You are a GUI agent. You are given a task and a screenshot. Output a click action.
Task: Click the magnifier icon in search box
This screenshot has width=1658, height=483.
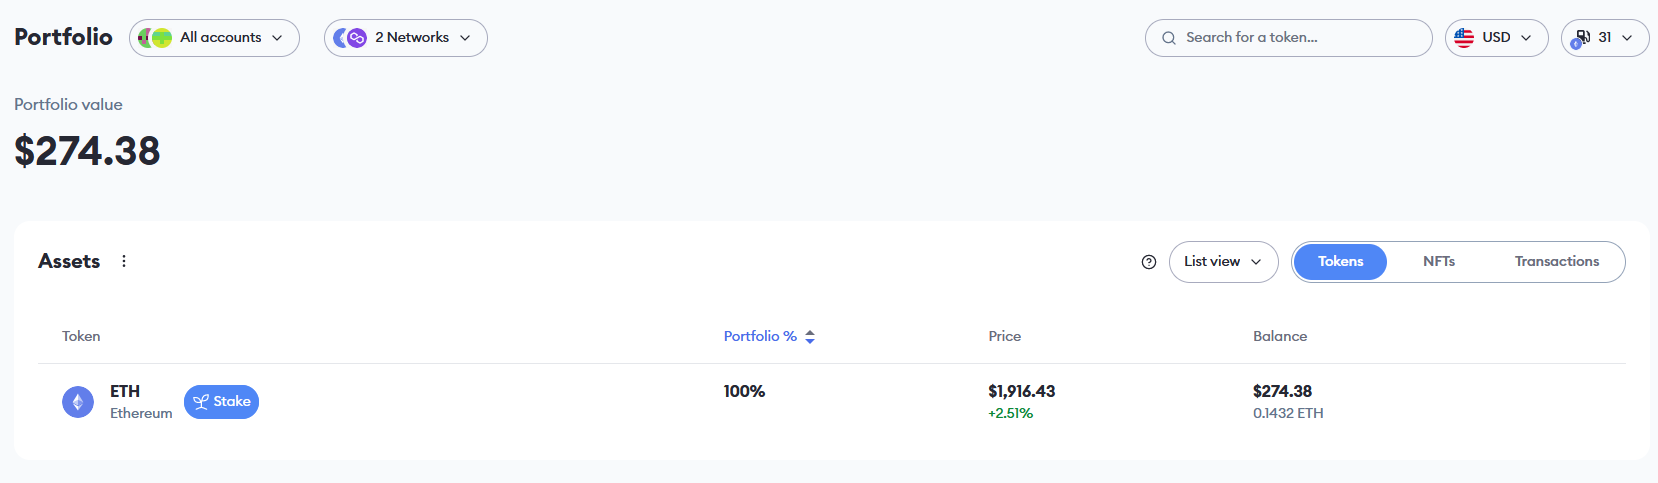click(1169, 38)
